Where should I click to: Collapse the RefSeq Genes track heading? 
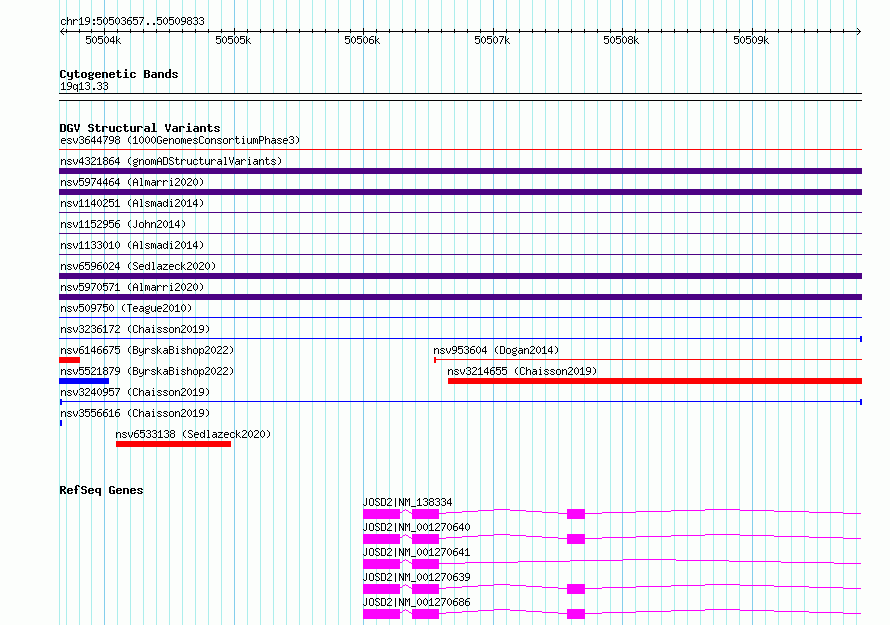tap(101, 490)
